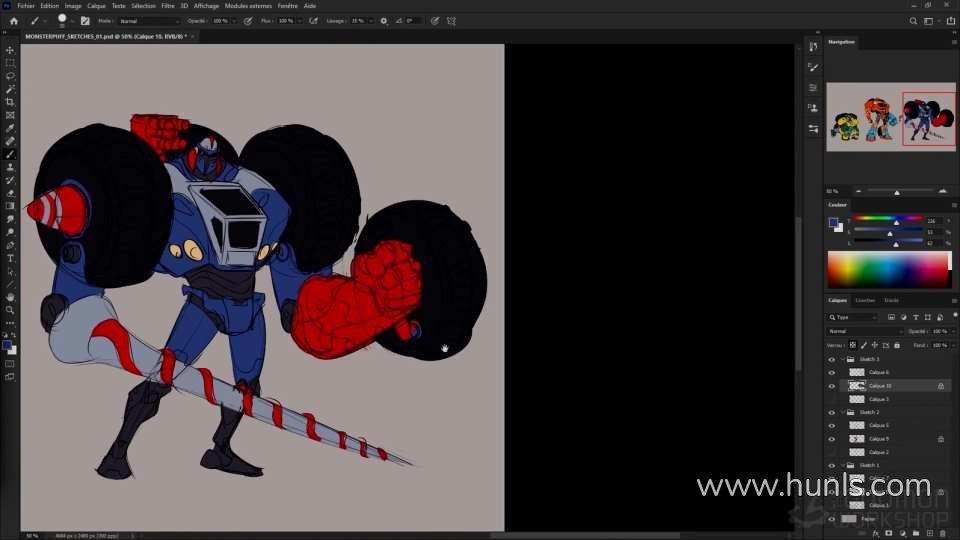Viewport: 960px width, 540px height.
Task: Select the Calque 5 layer
Action: pos(878,425)
